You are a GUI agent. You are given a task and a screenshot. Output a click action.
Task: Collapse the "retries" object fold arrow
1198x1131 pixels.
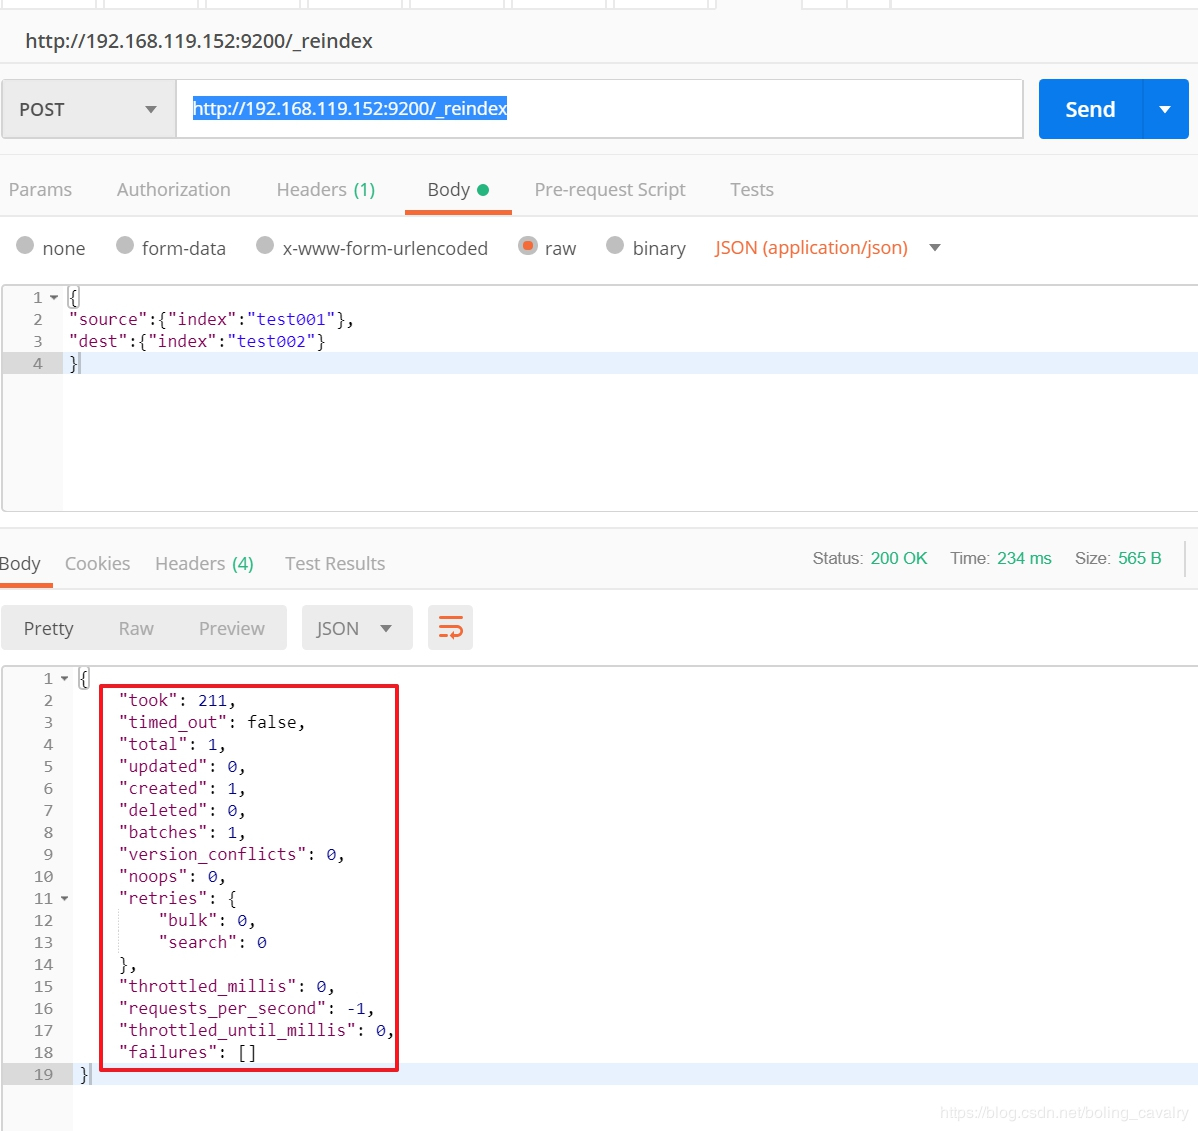point(65,899)
